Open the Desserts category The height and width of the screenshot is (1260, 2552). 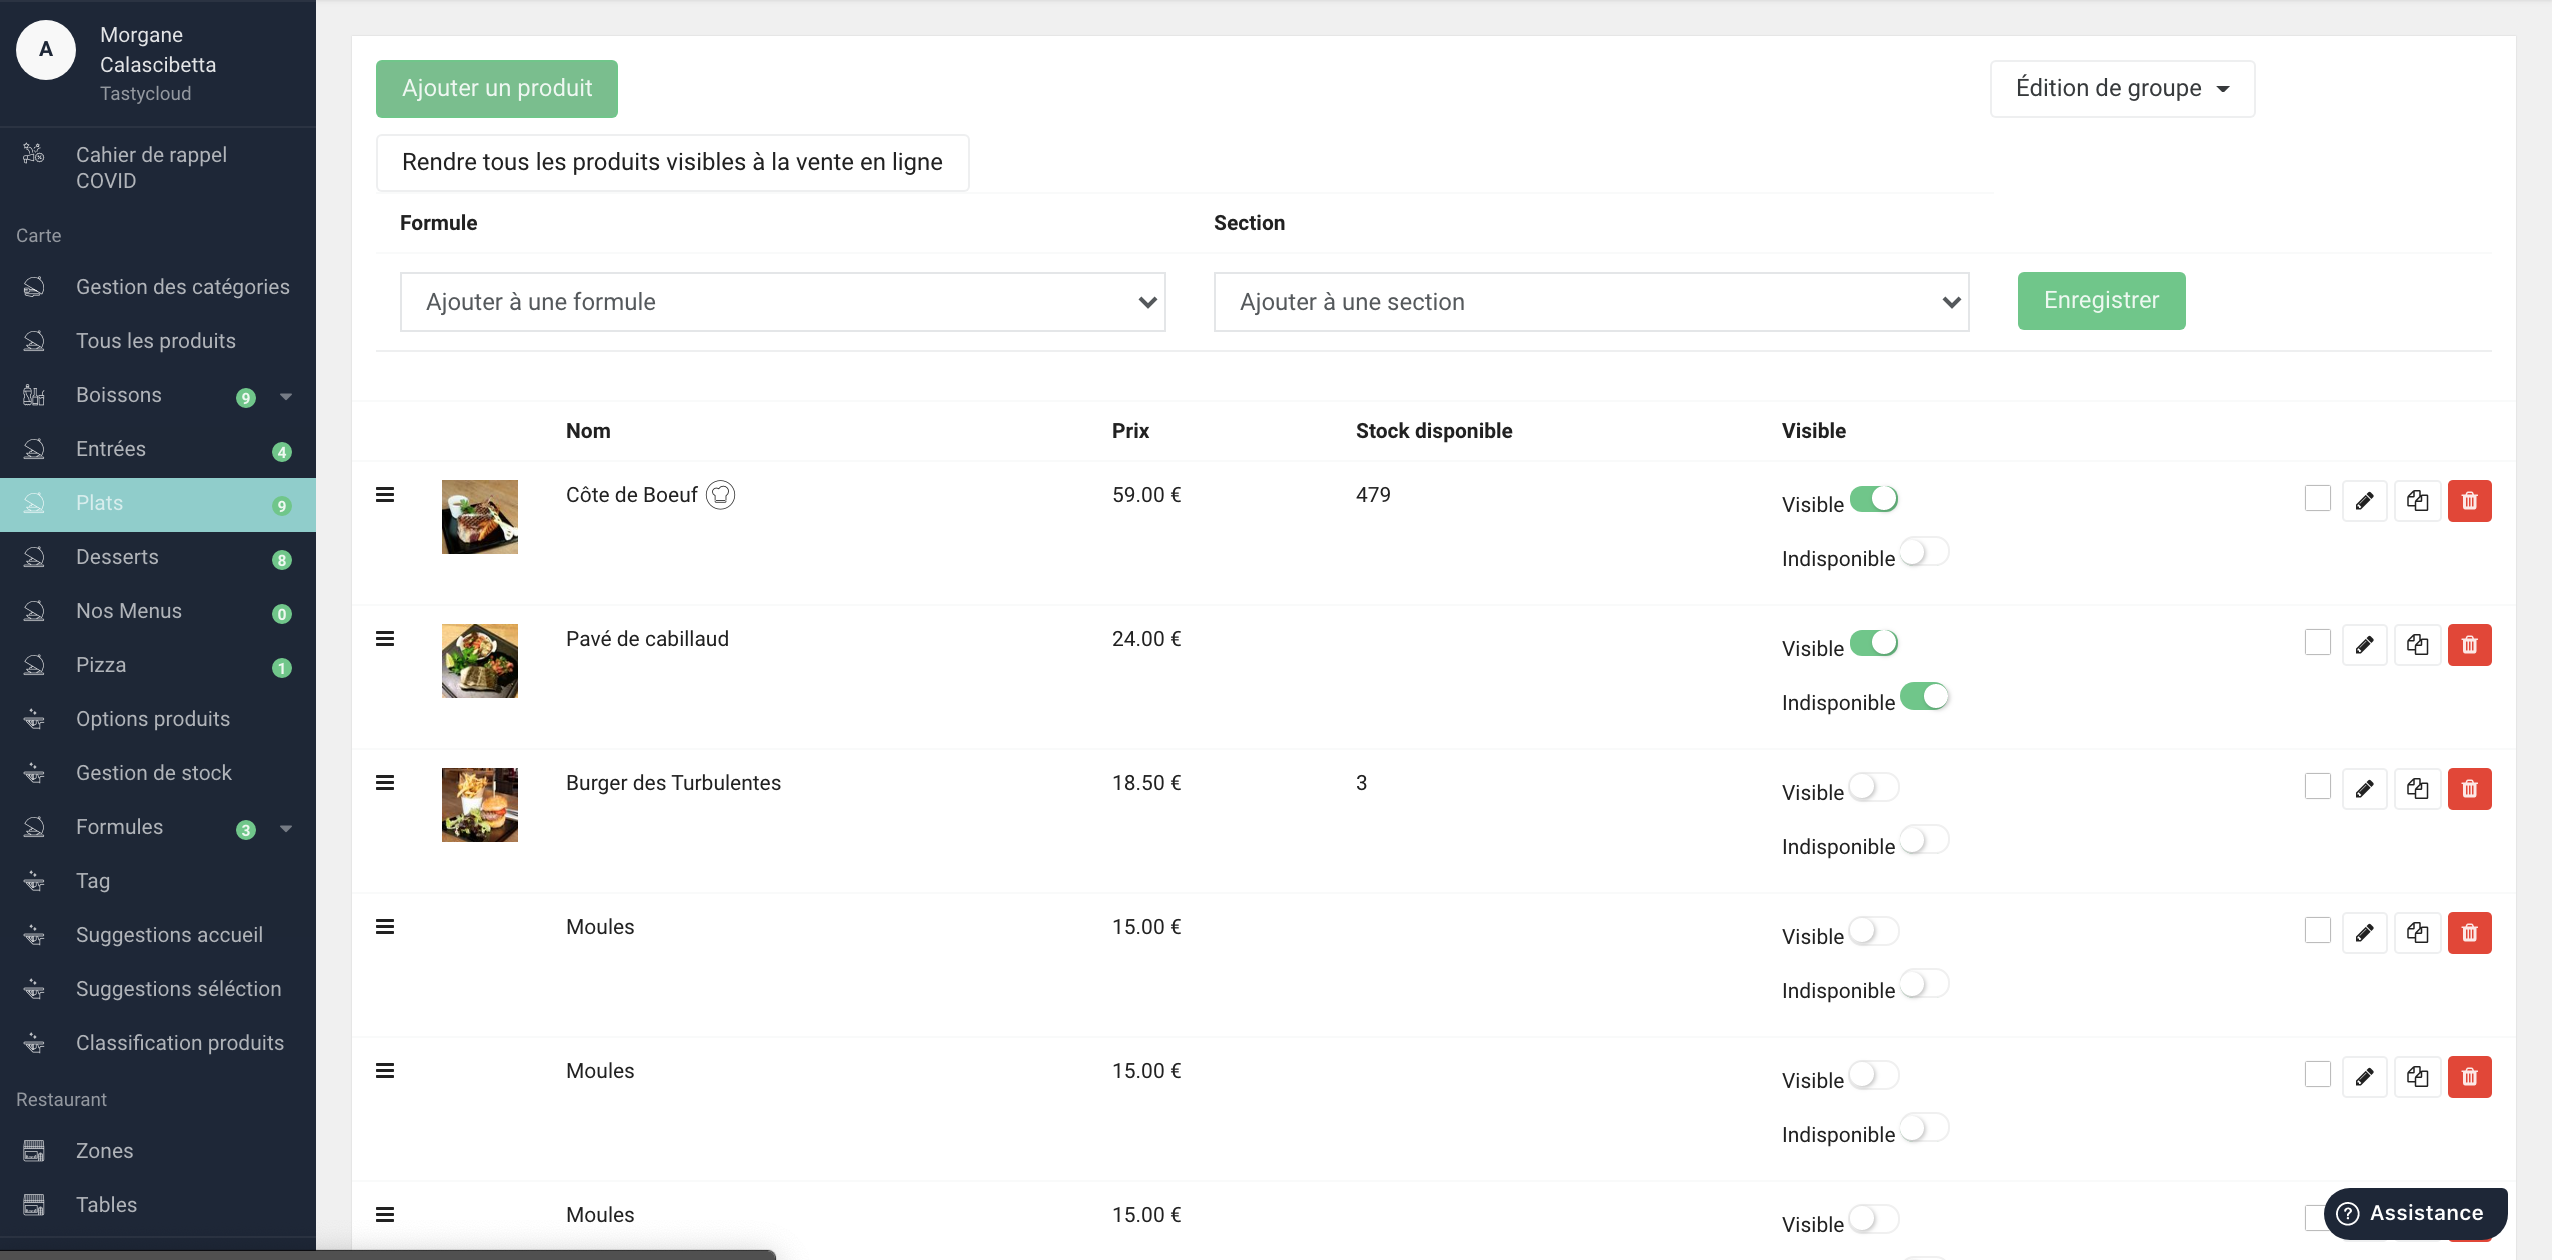click(158, 557)
